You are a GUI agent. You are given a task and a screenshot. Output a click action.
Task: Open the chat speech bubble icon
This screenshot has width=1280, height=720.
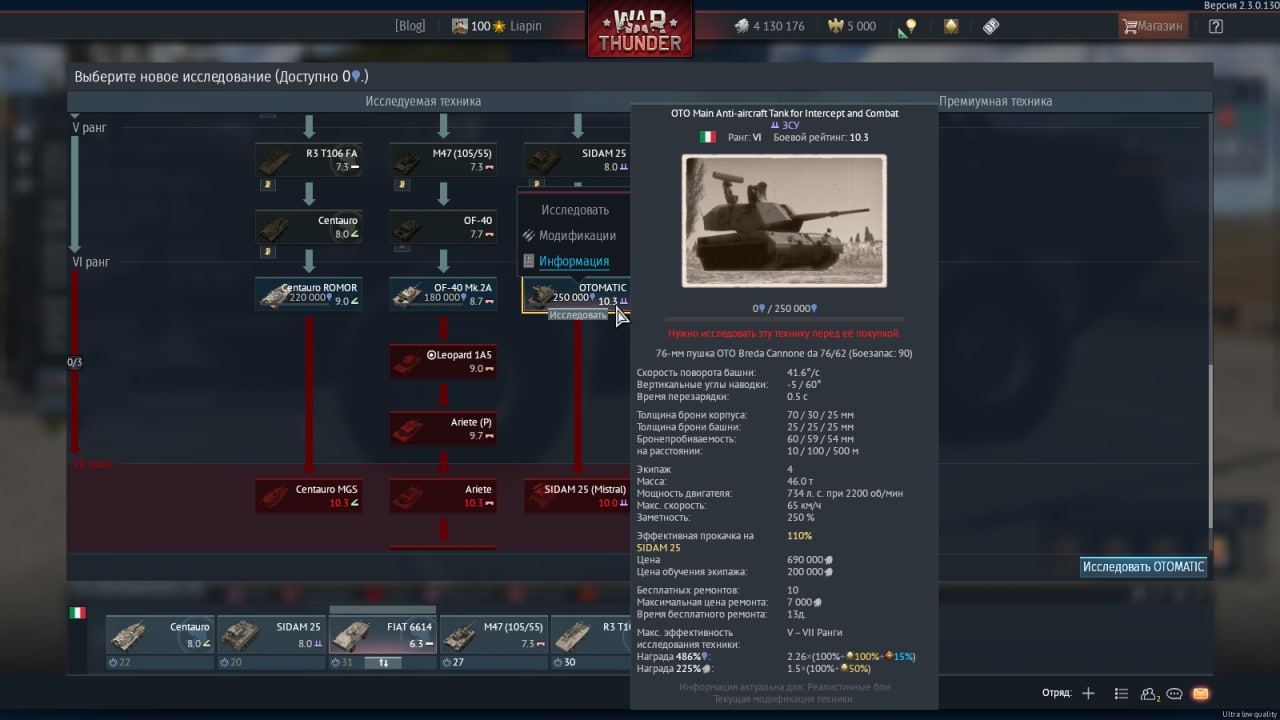pyautogui.click(x=1174, y=693)
